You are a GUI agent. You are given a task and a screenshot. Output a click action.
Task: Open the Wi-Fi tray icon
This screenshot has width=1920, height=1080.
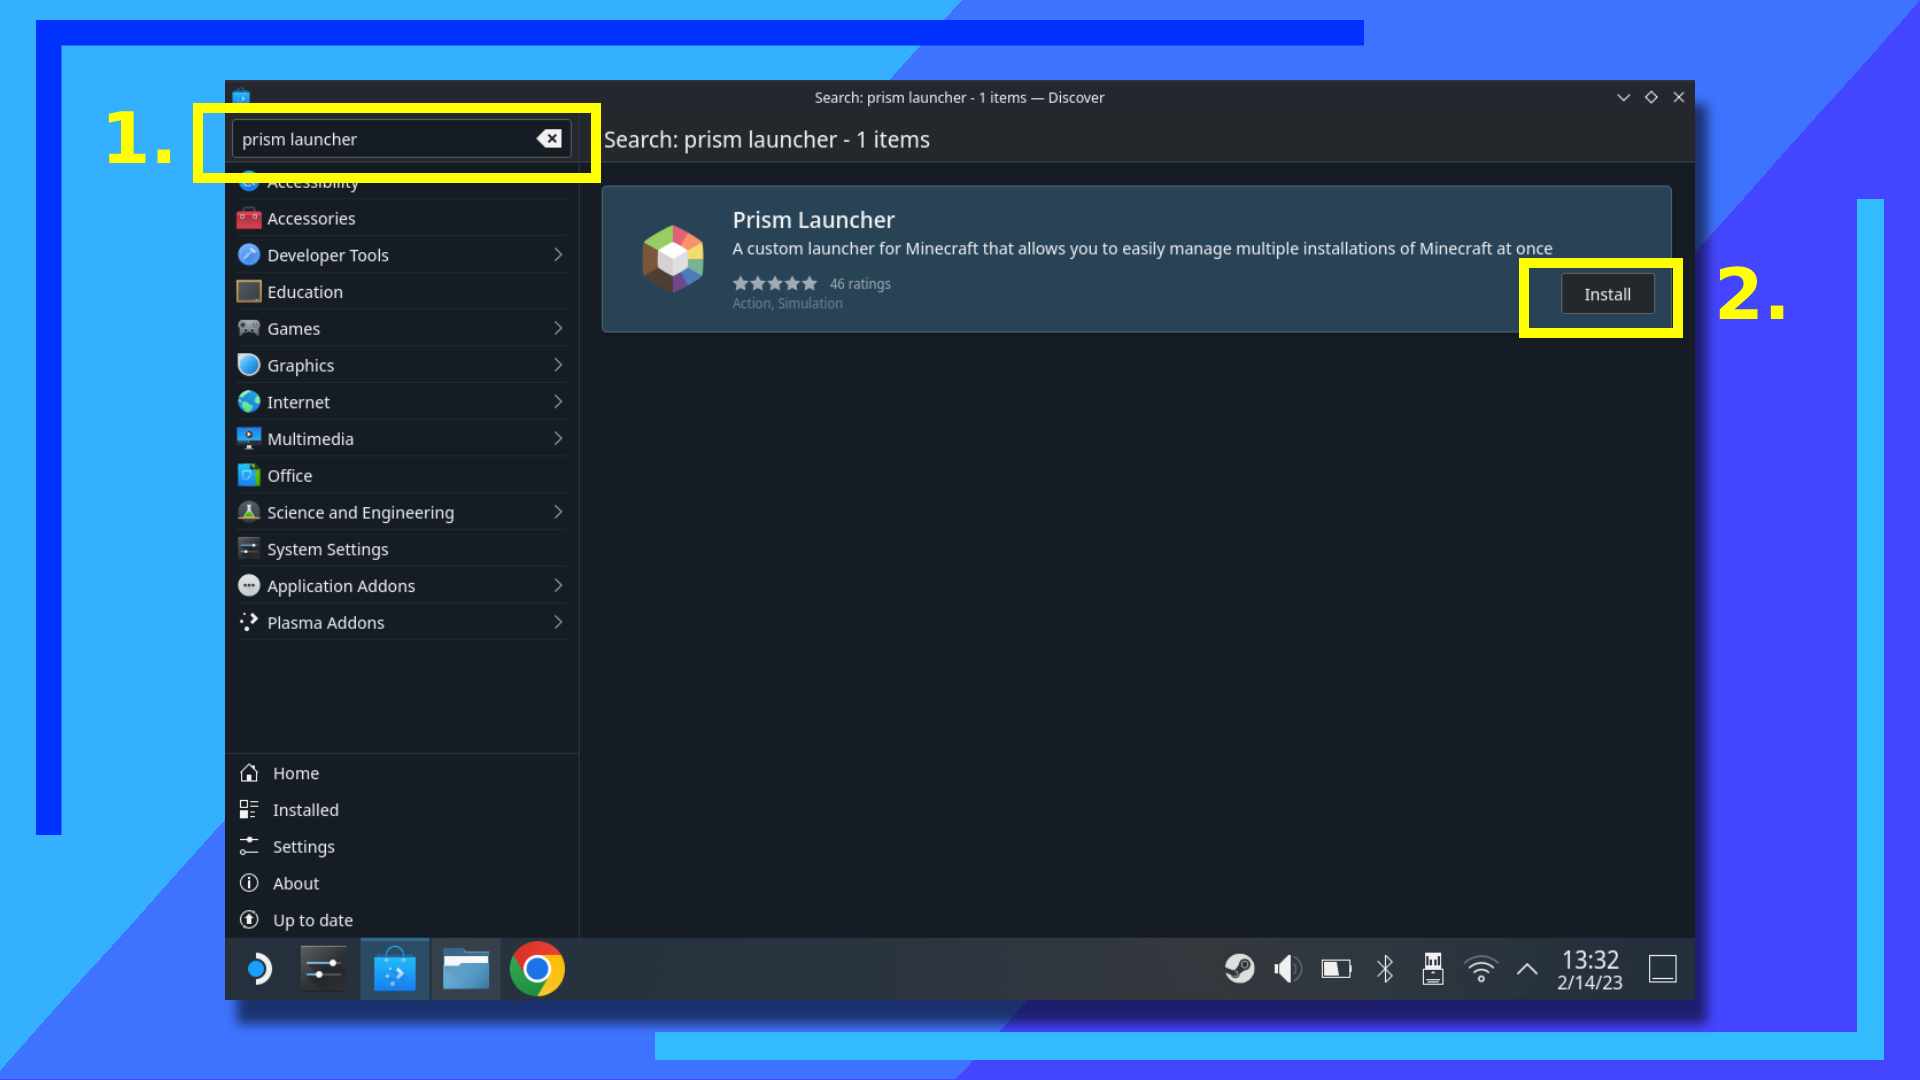tap(1481, 968)
